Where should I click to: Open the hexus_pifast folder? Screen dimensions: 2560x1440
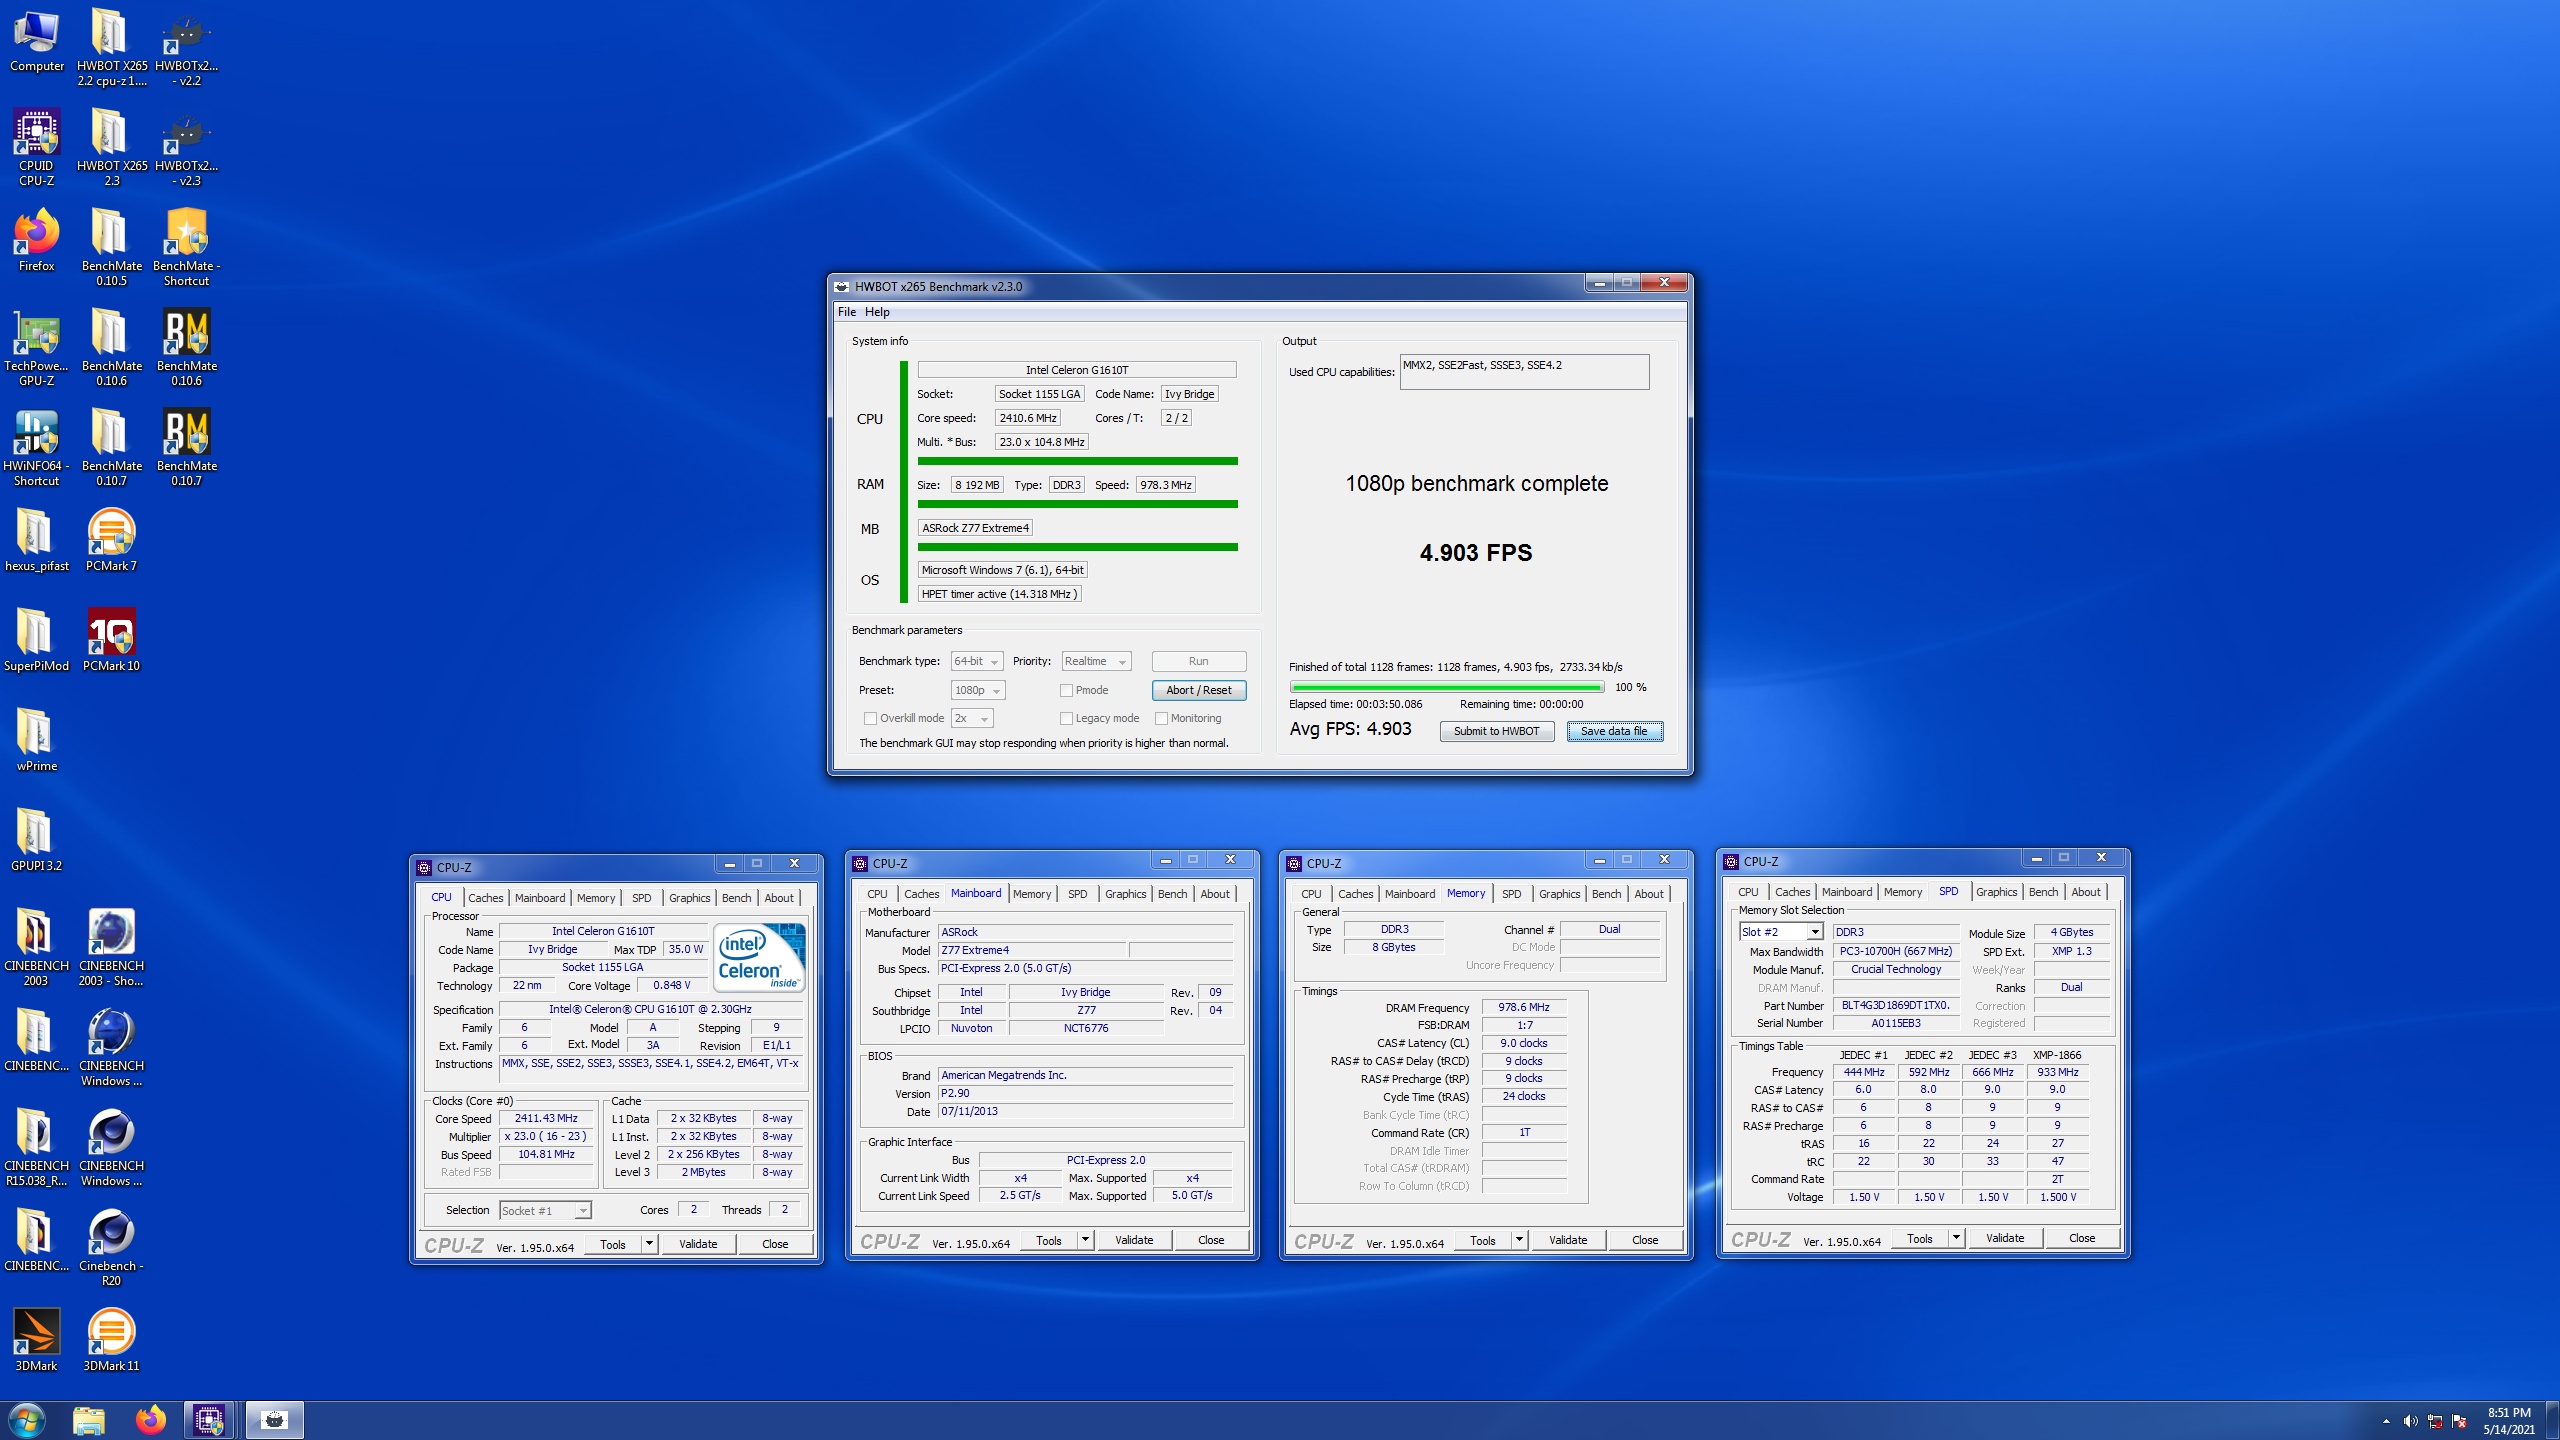pos(37,540)
